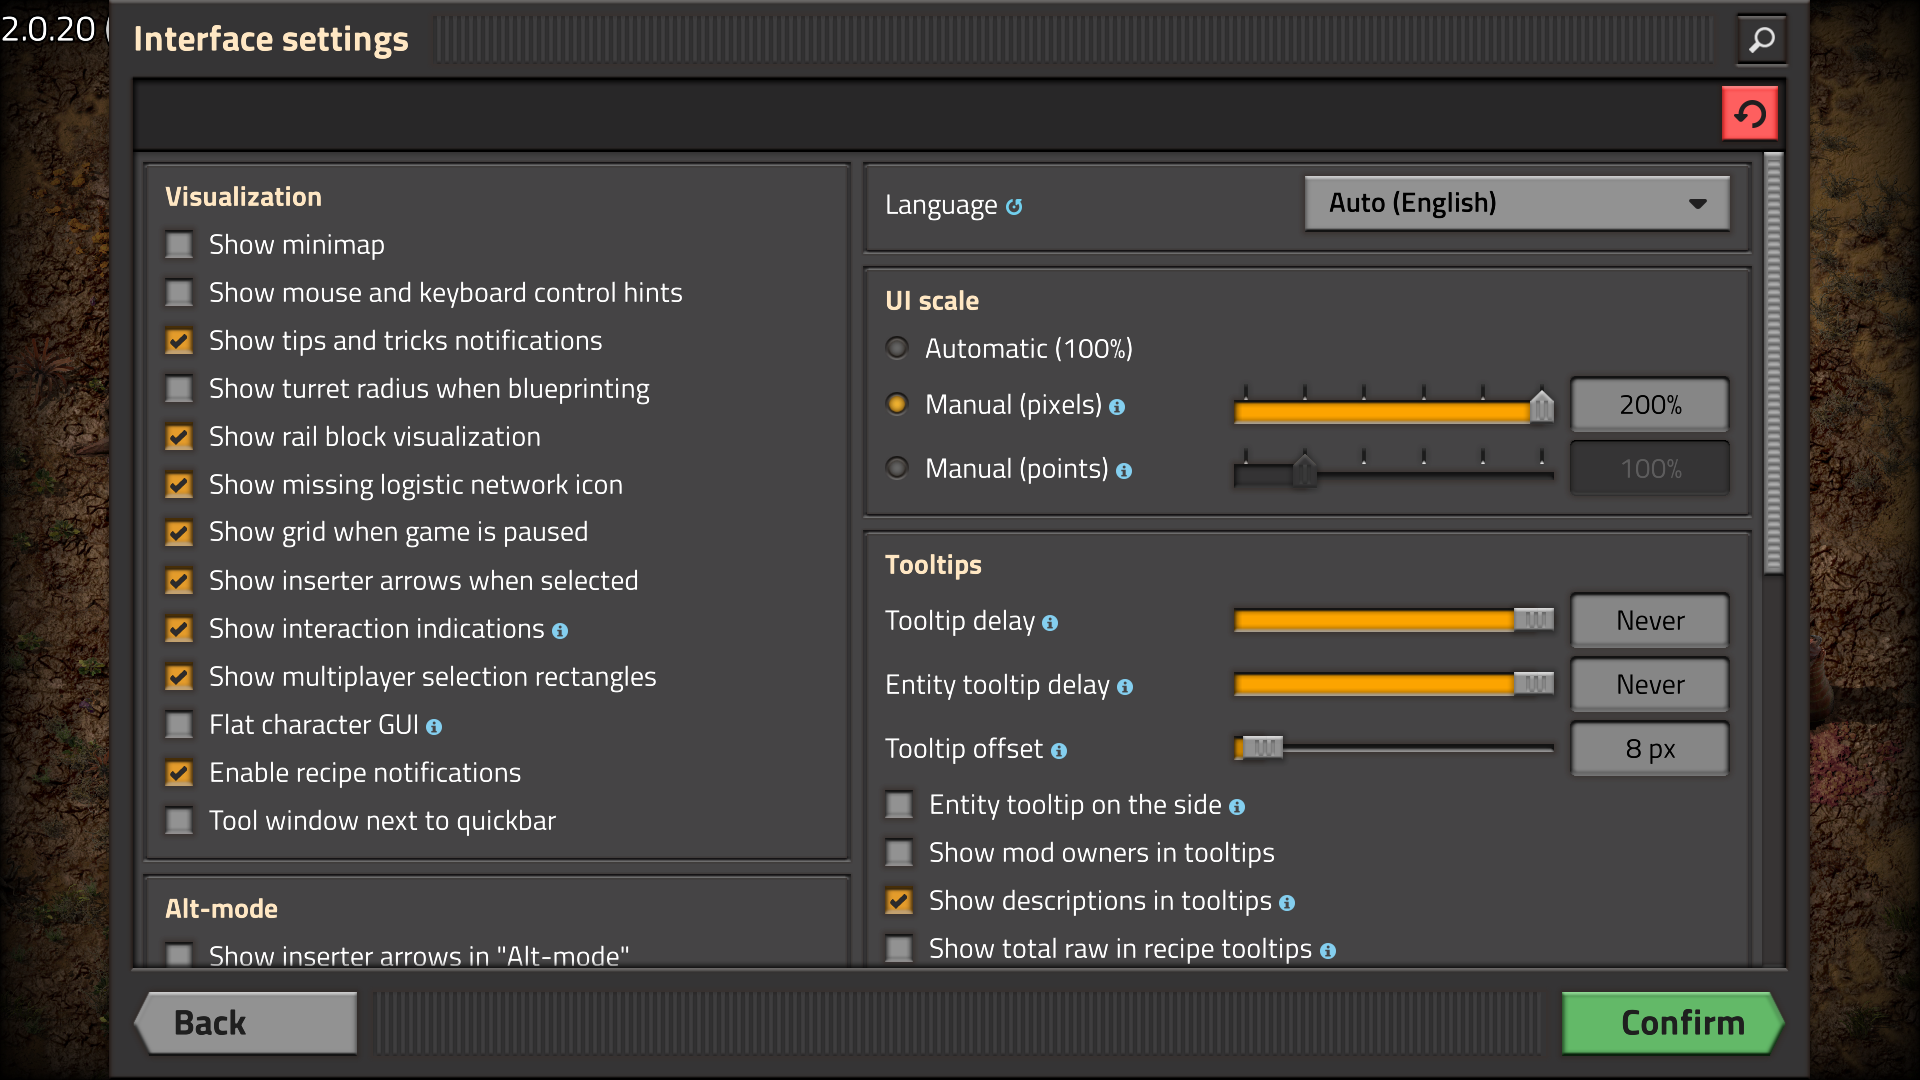This screenshot has height=1080, width=1920.
Task: Open the Auto (English) language dropdown
Action: coord(1516,203)
